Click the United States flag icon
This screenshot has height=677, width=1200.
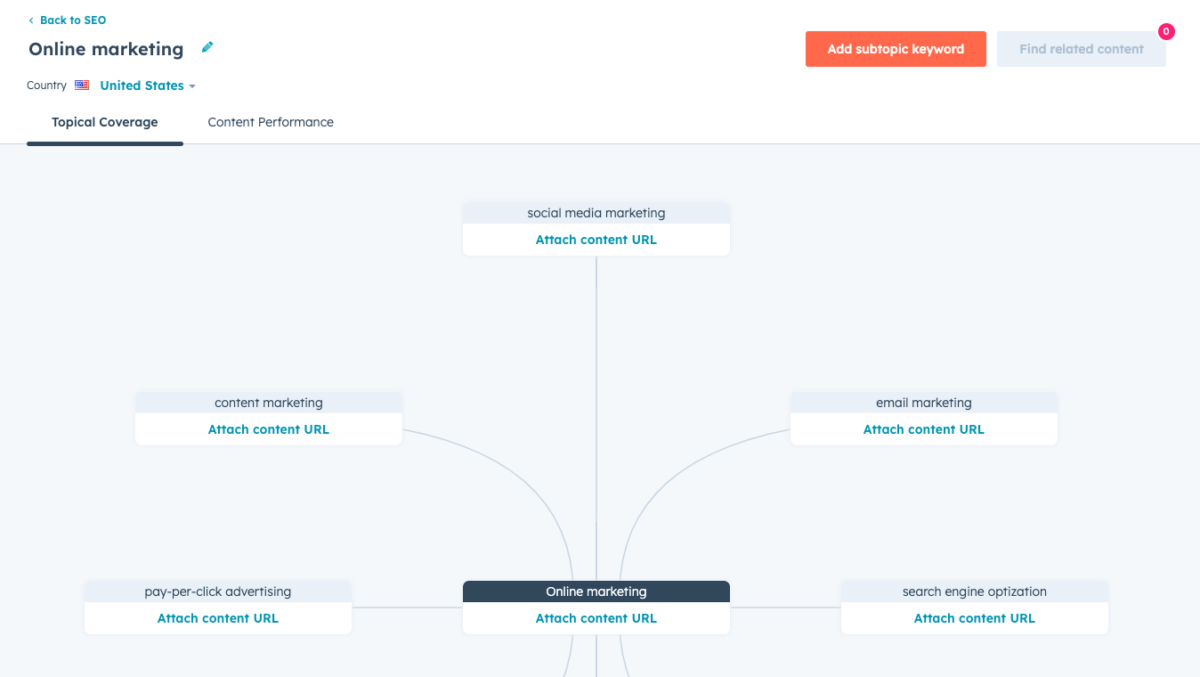[x=82, y=85]
